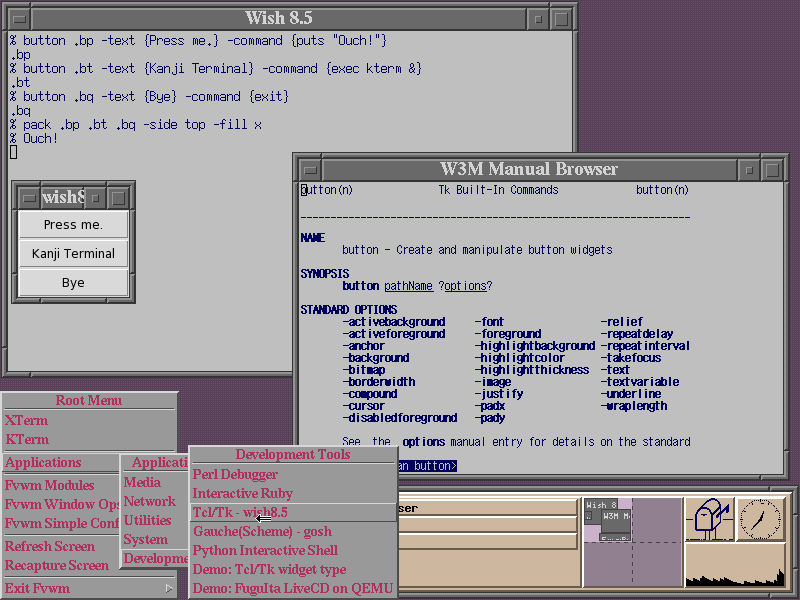Launch Python Interactive Shell menu entry

click(265, 550)
